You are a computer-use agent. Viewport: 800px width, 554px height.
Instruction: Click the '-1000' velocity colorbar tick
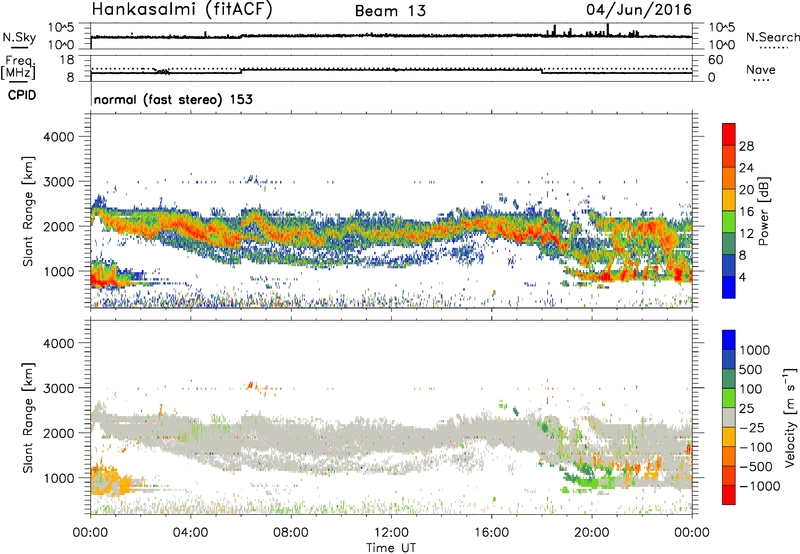point(759,486)
